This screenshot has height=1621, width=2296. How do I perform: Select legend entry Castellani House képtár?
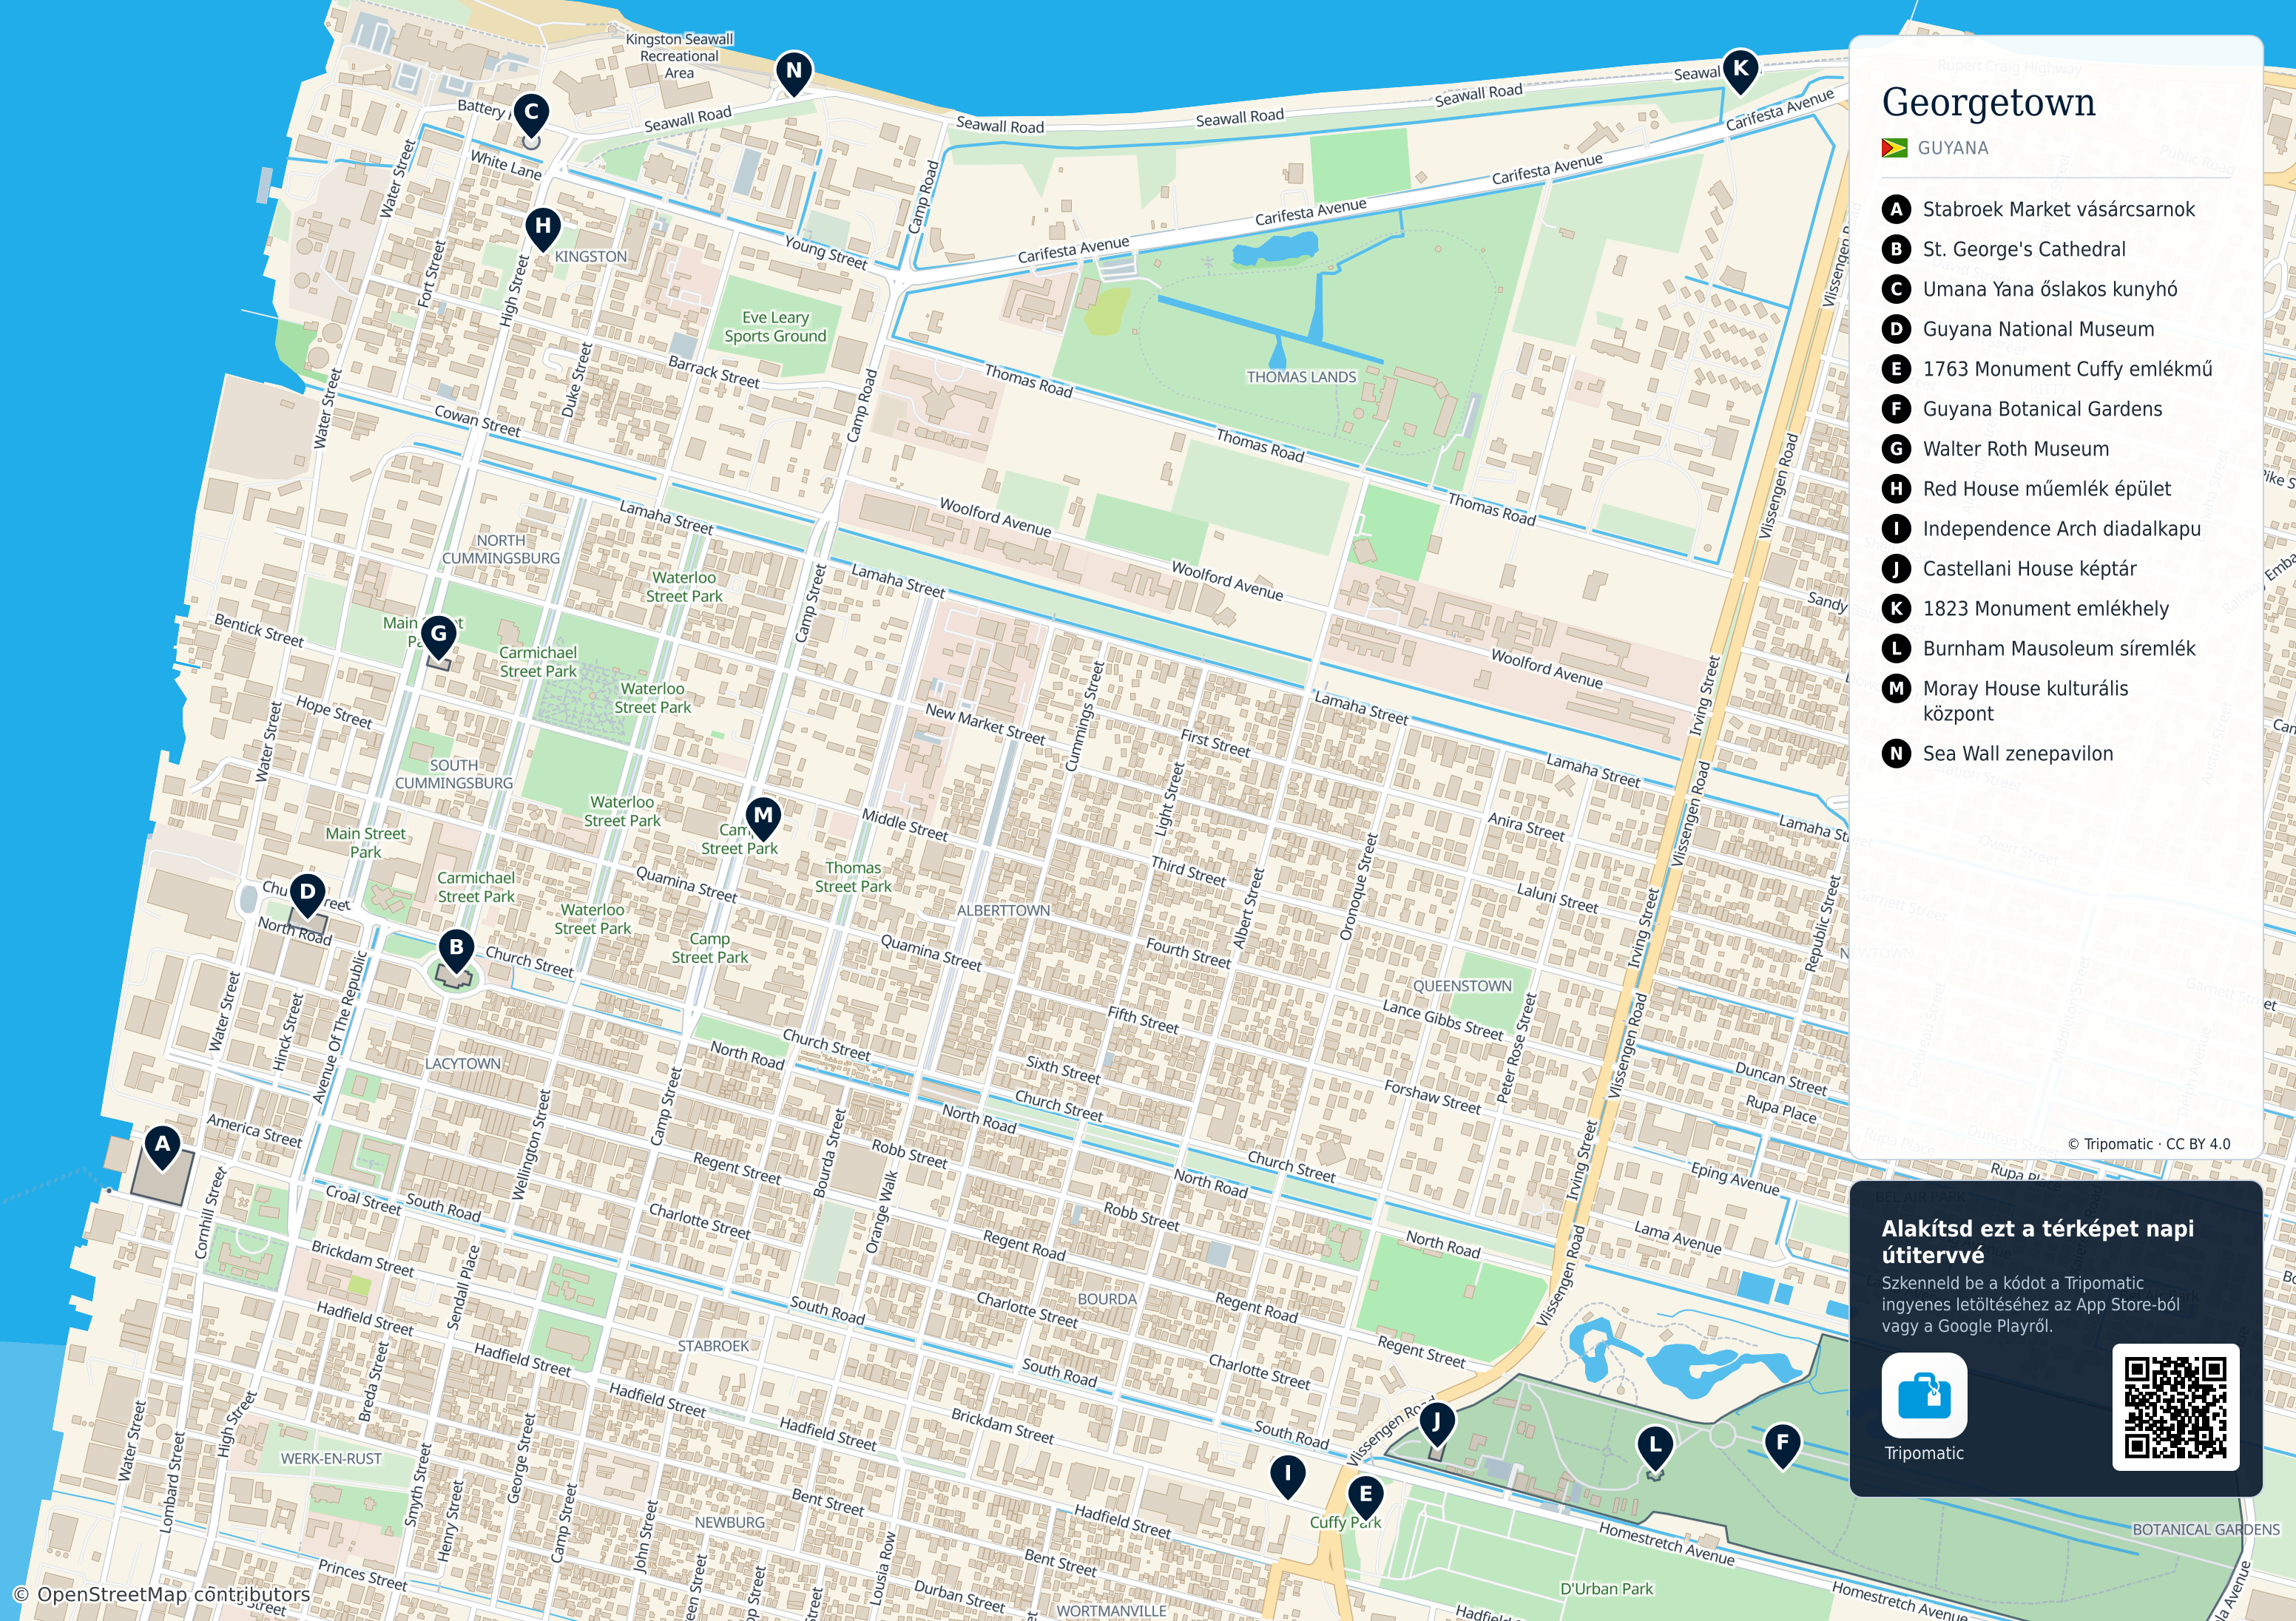[x=2010, y=569]
